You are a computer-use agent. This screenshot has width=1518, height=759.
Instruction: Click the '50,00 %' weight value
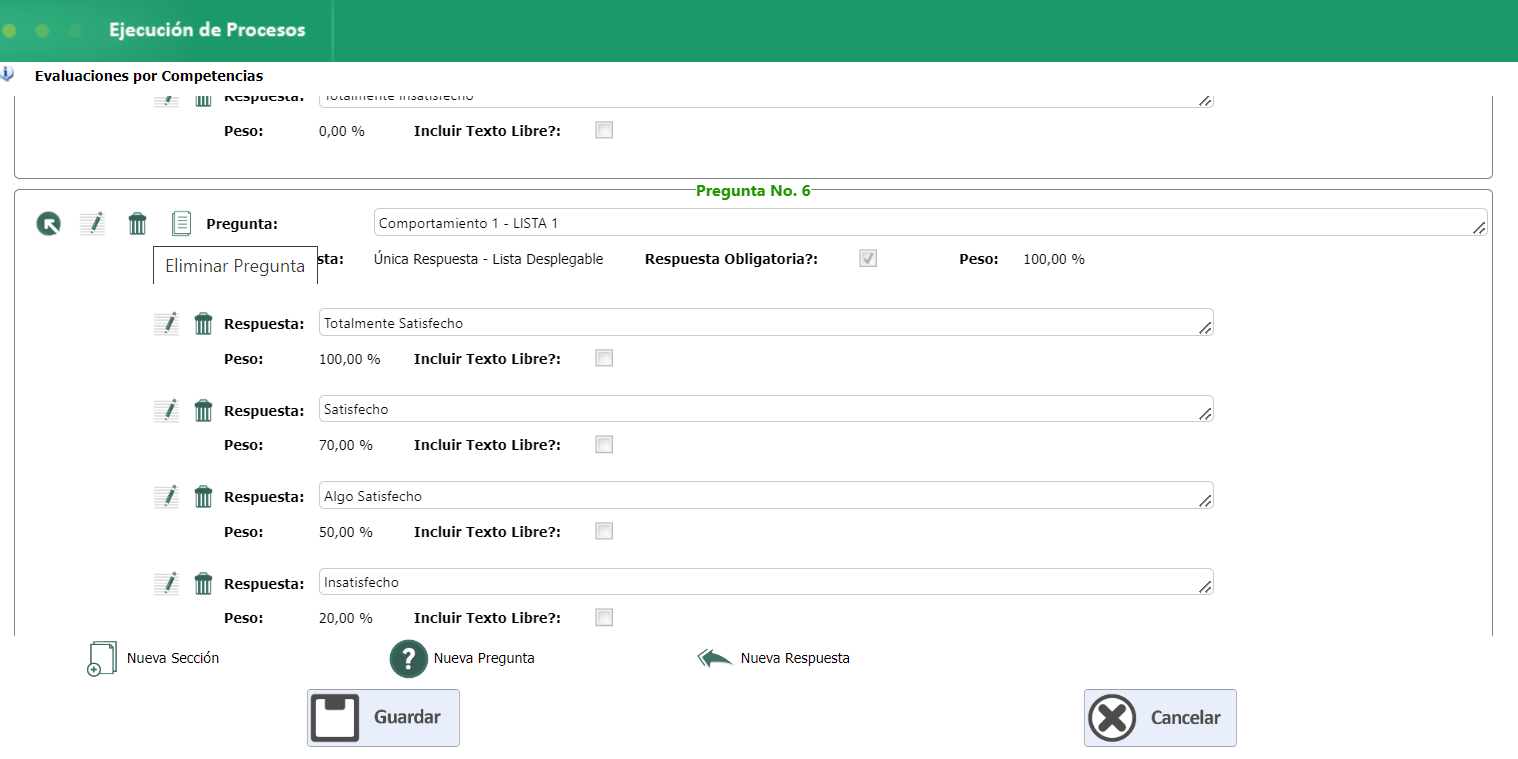[346, 532]
